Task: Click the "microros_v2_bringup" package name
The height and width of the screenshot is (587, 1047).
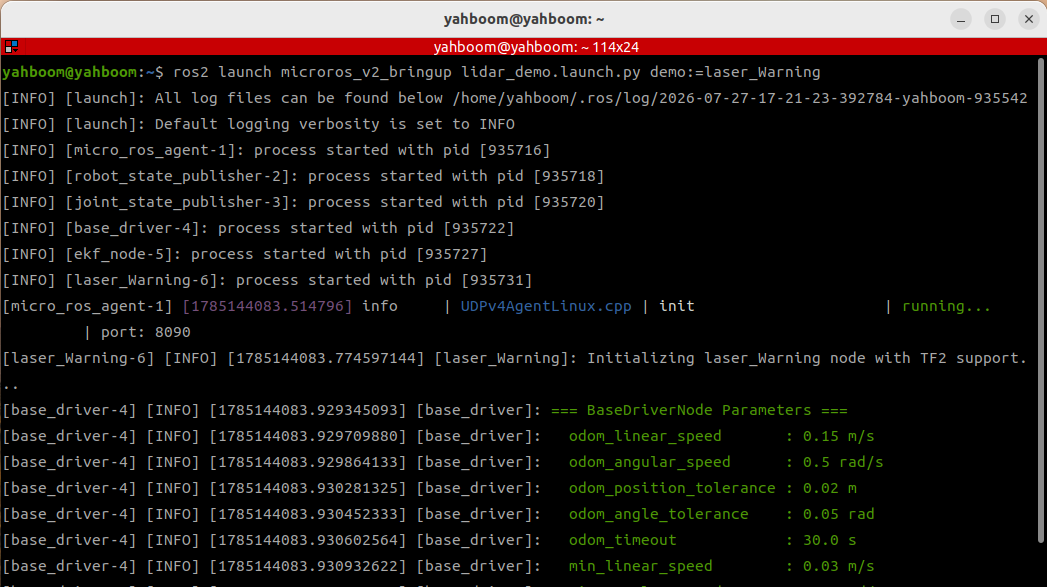Action: [x=366, y=72]
